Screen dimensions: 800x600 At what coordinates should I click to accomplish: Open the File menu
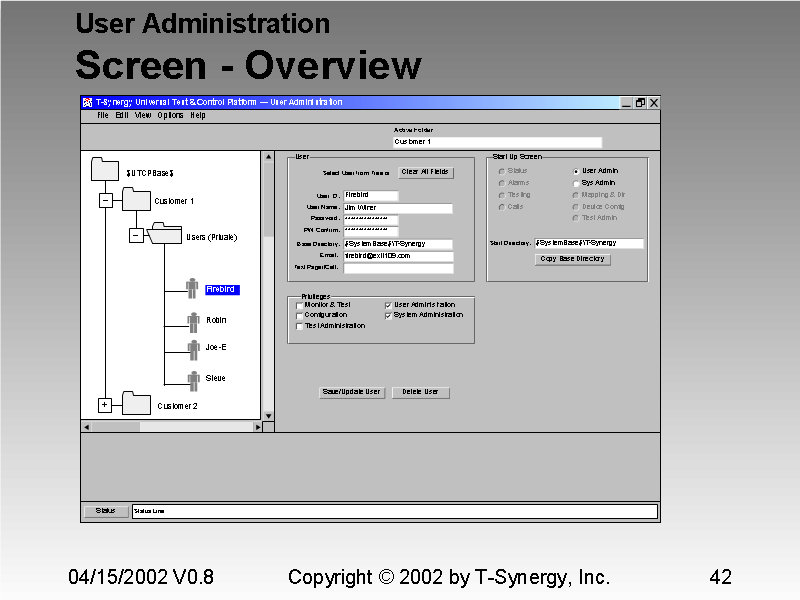[x=103, y=115]
